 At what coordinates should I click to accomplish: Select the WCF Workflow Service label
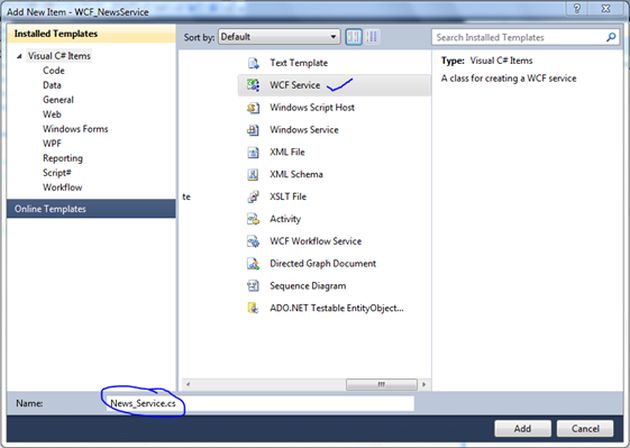[x=316, y=241]
